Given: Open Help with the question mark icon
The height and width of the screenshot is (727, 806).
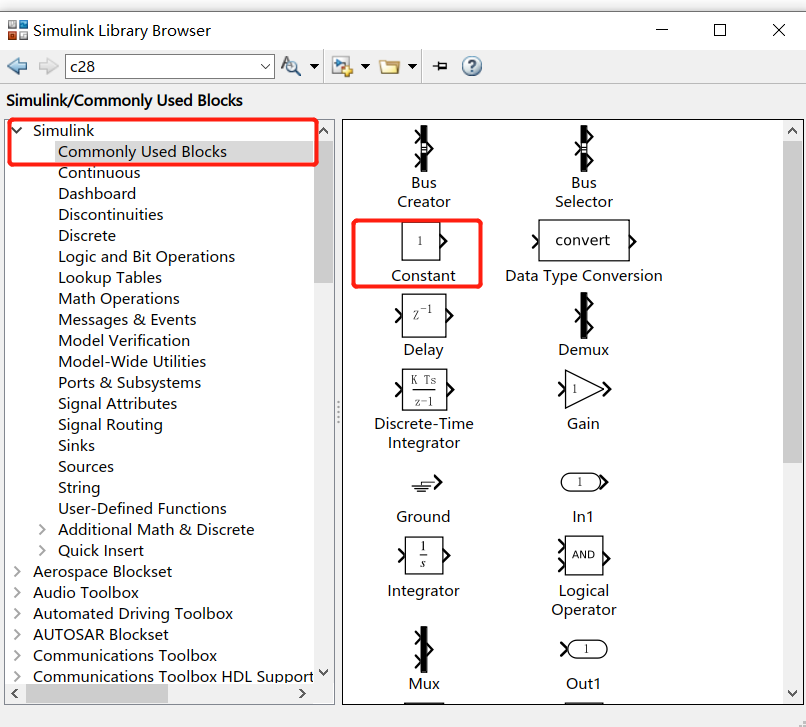Looking at the screenshot, I should (x=471, y=66).
